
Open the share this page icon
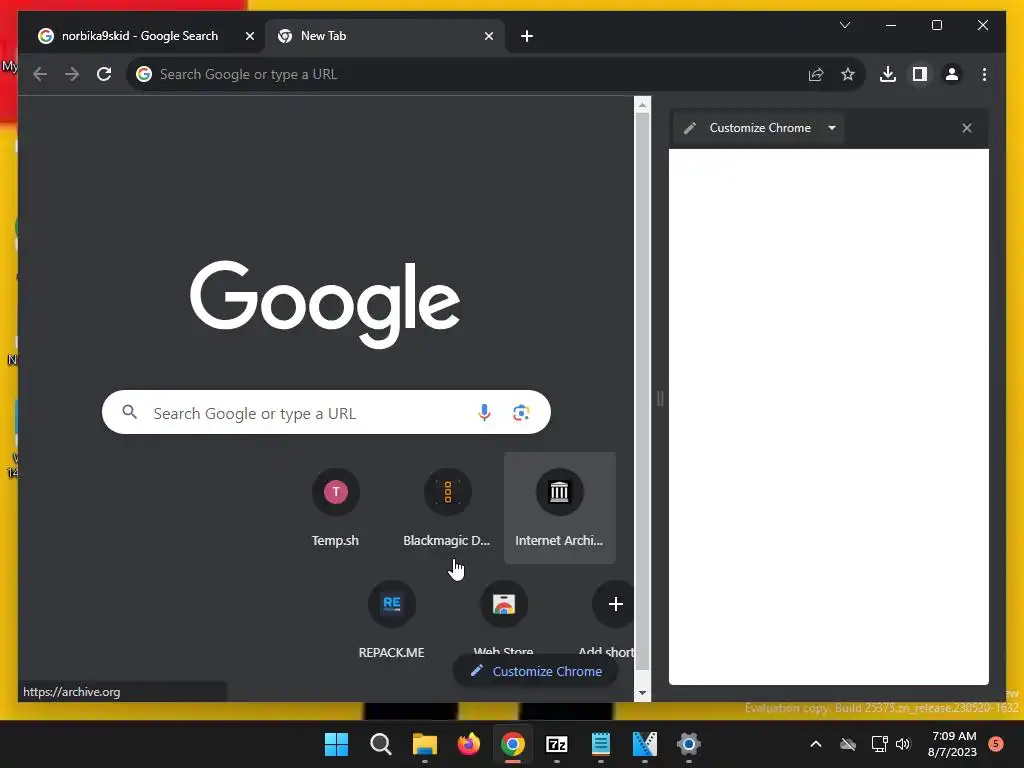point(816,74)
